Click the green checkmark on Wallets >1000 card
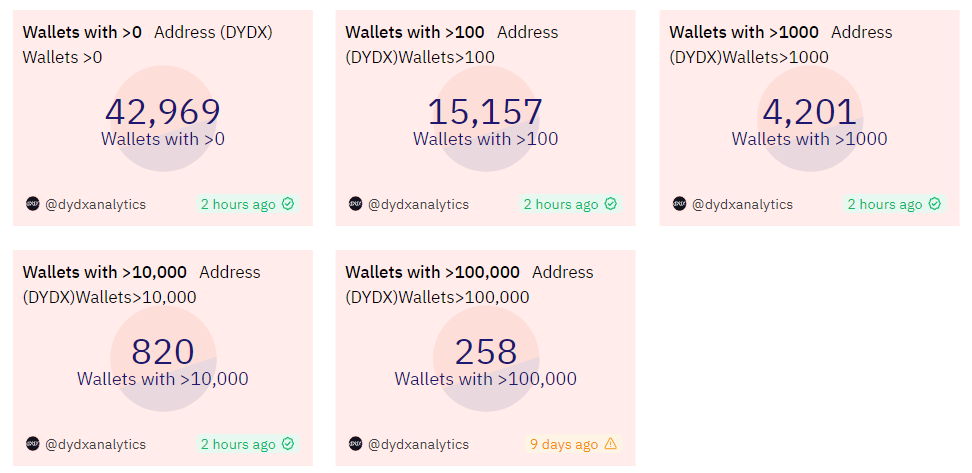 click(x=935, y=204)
